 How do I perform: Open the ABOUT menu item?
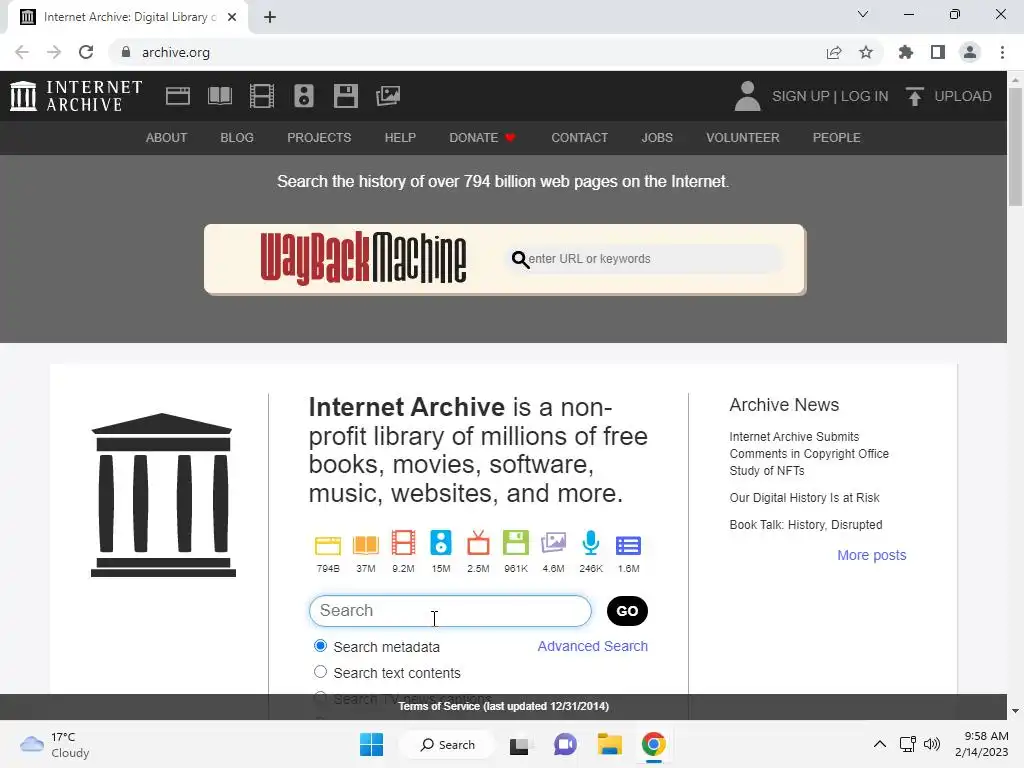click(167, 138)
